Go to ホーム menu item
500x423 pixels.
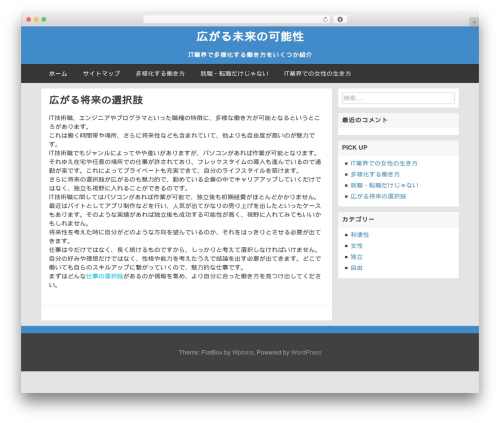click(58, 74)
